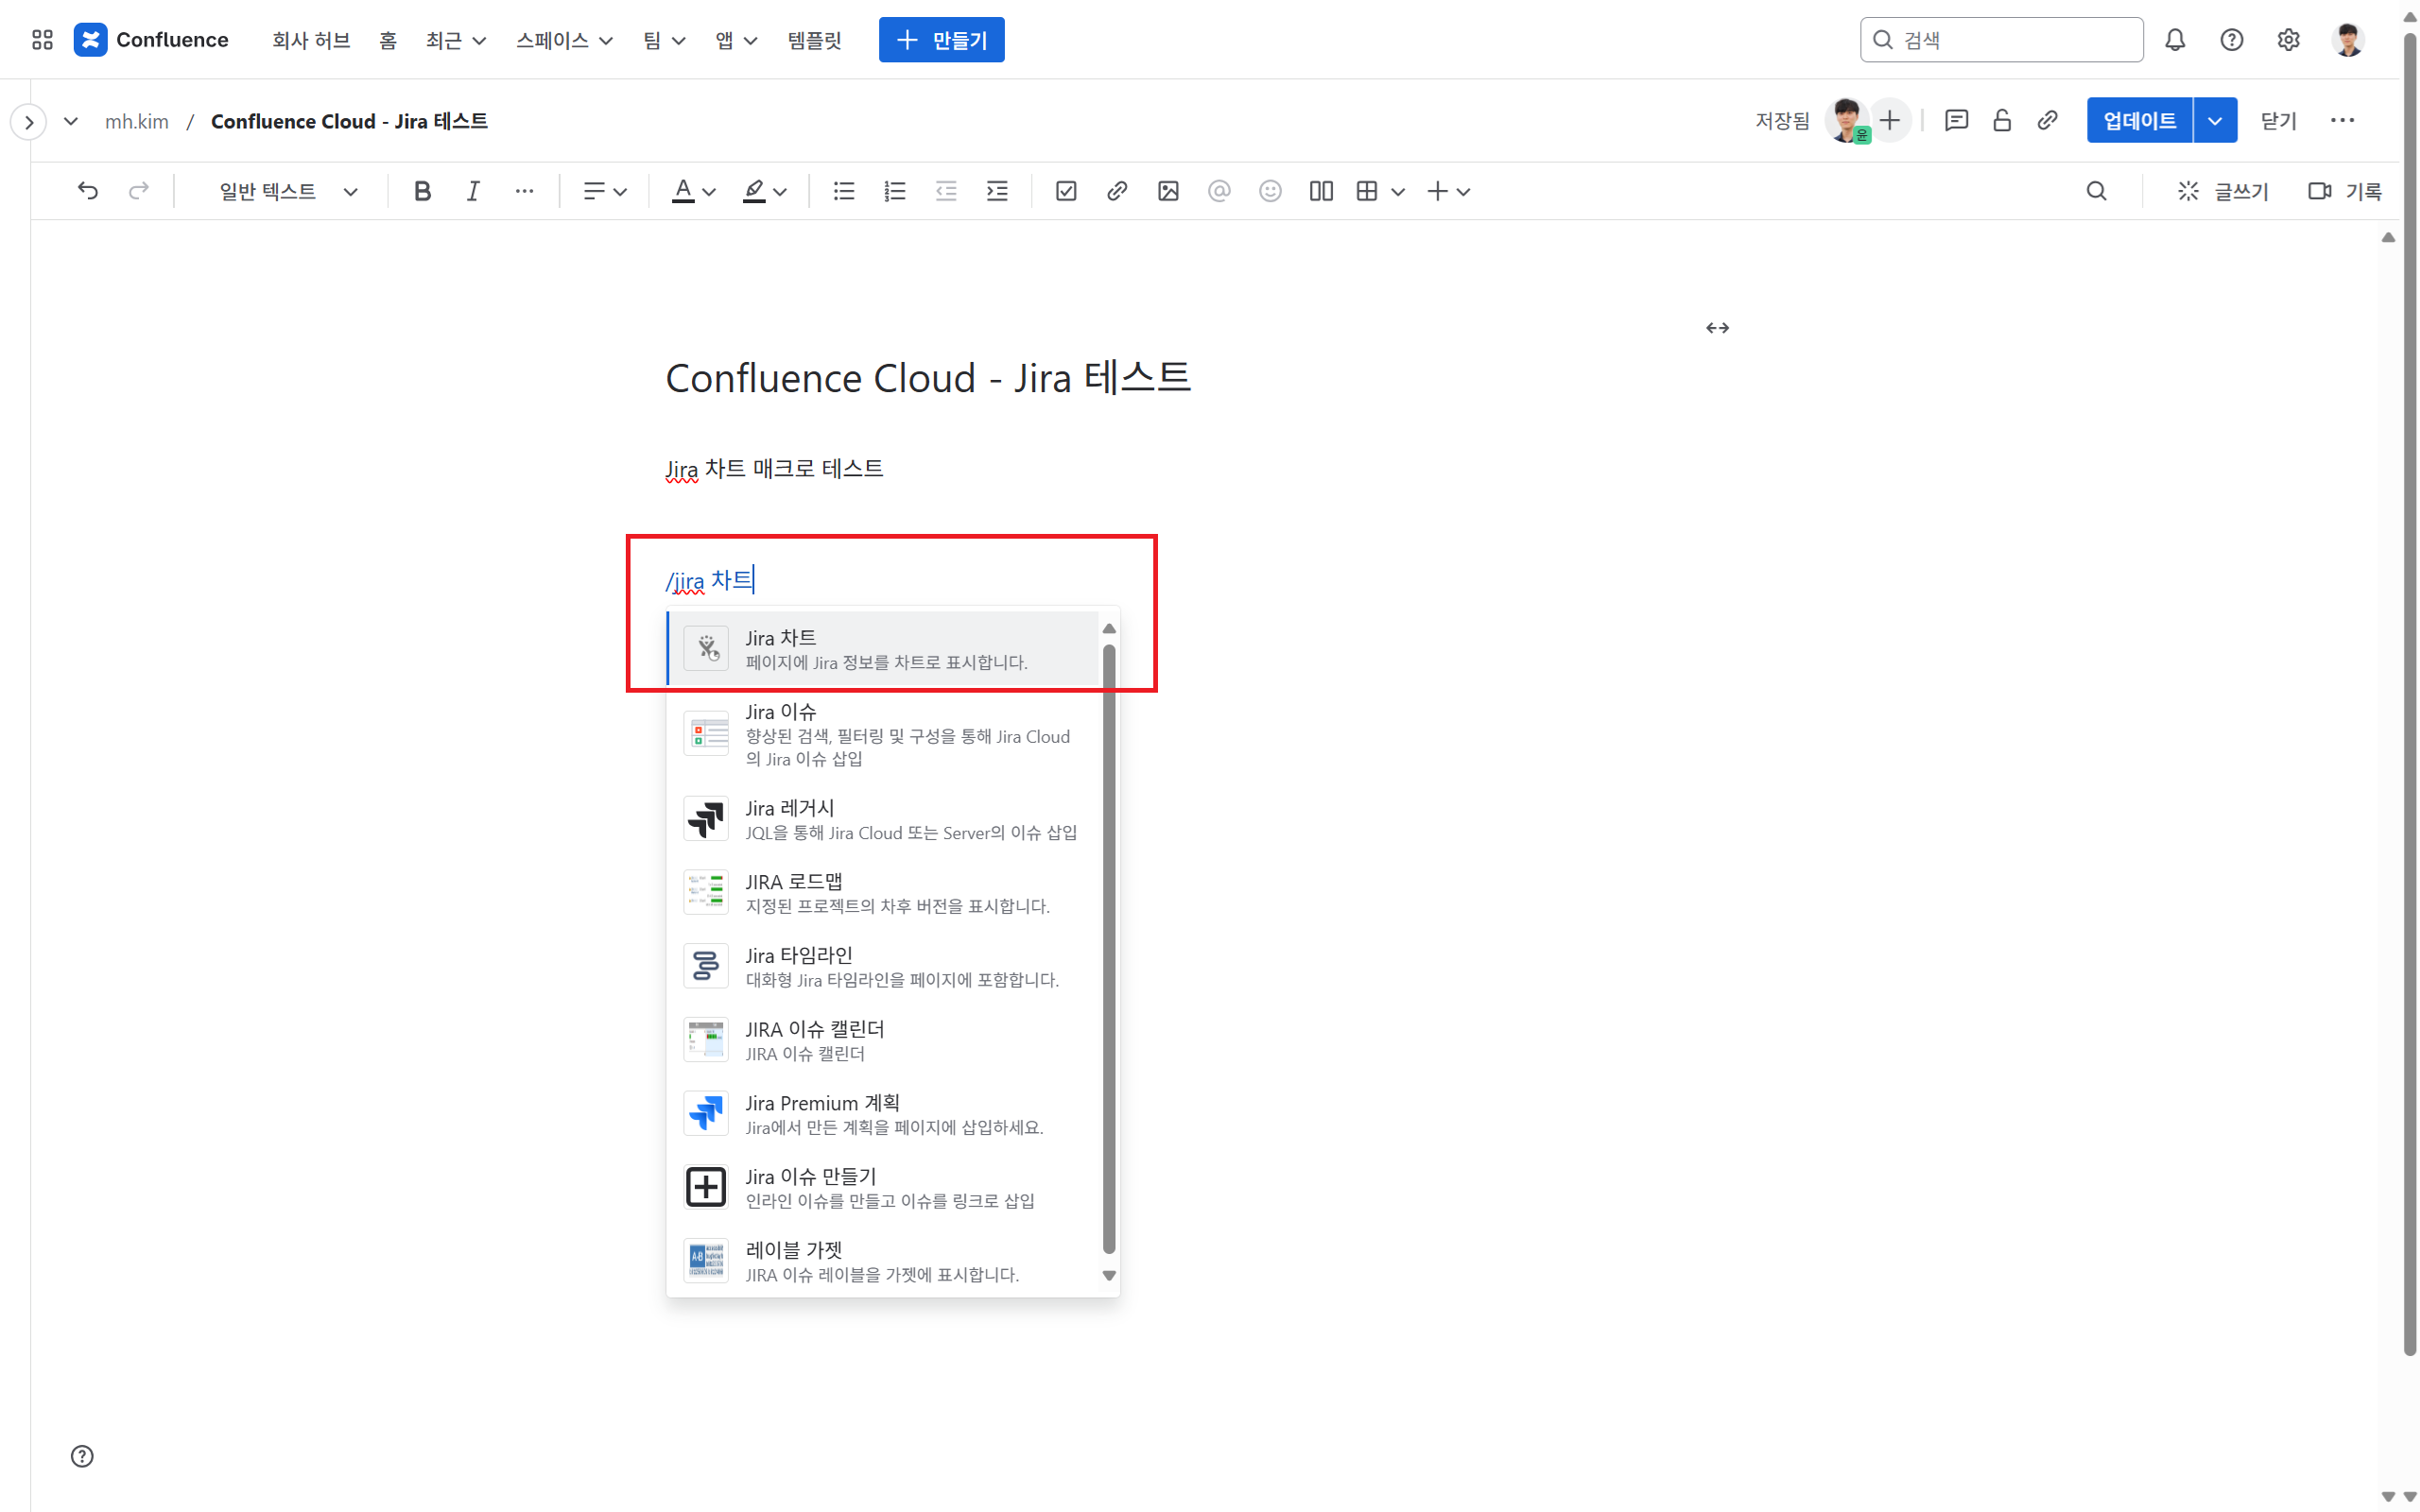2420x1512 pixels.
Task: Insert a numbered list
Action: pyautogui.click(x=895, y=191)
